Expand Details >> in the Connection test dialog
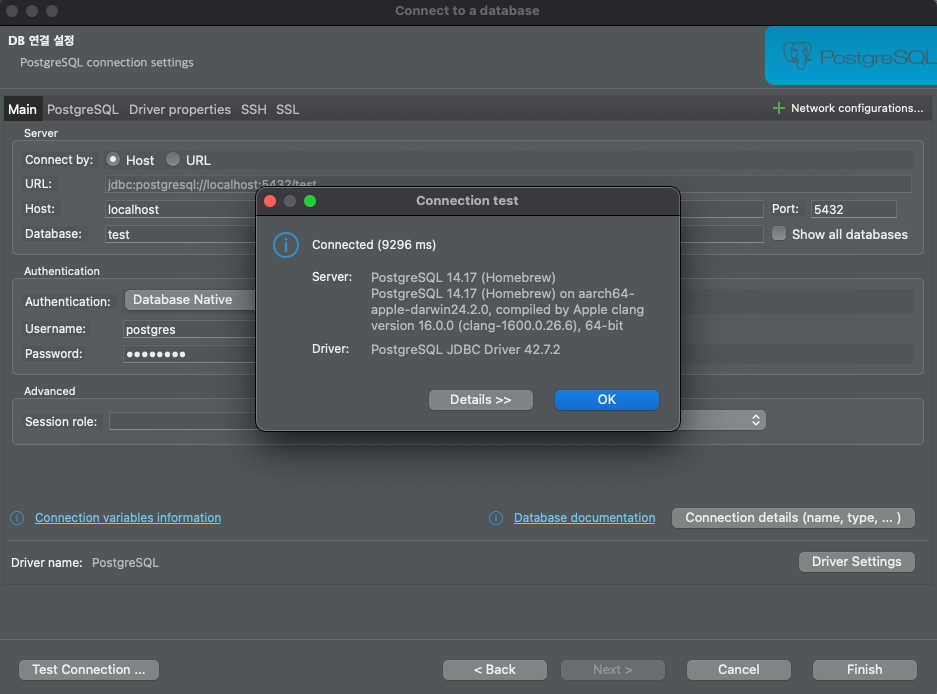 (x=480, y=400)
